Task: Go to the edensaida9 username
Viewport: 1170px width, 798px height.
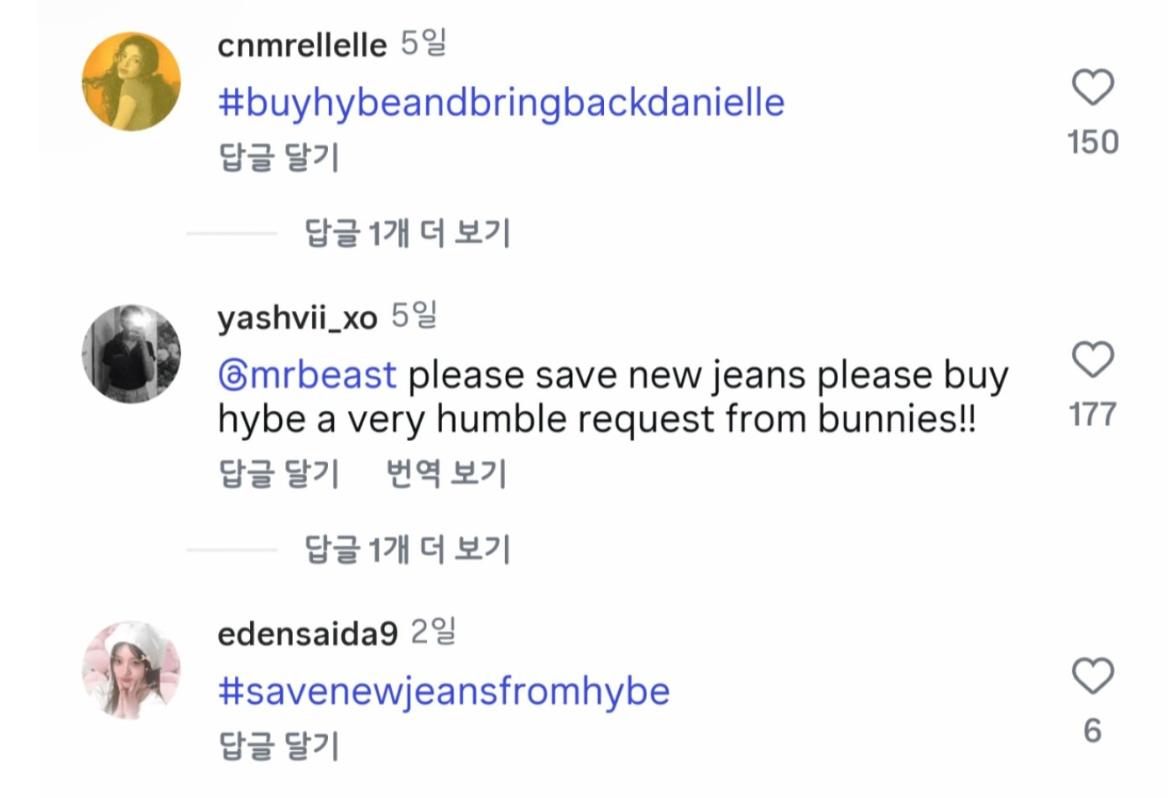Action: pos(307,634)
